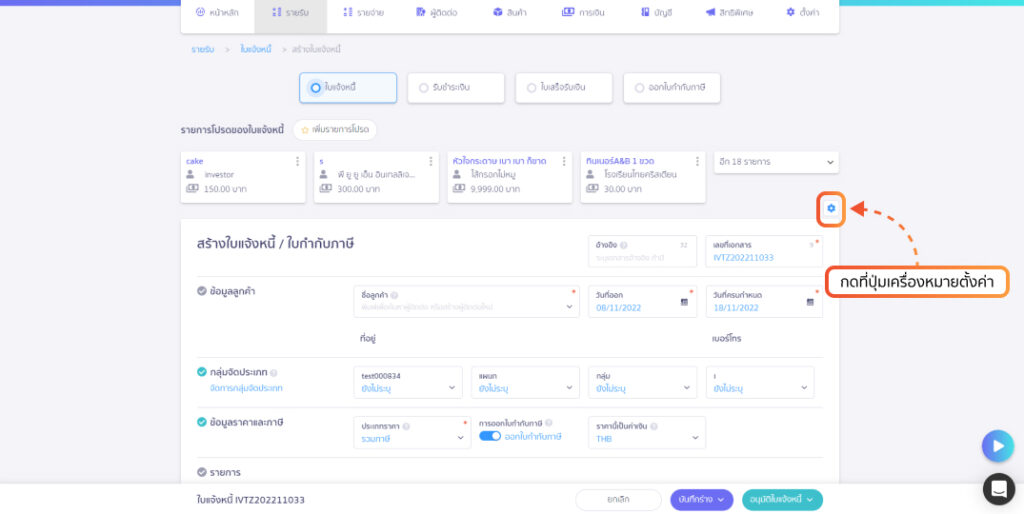Open the THB currency dropdown
1024x514 pixels.
647,432
